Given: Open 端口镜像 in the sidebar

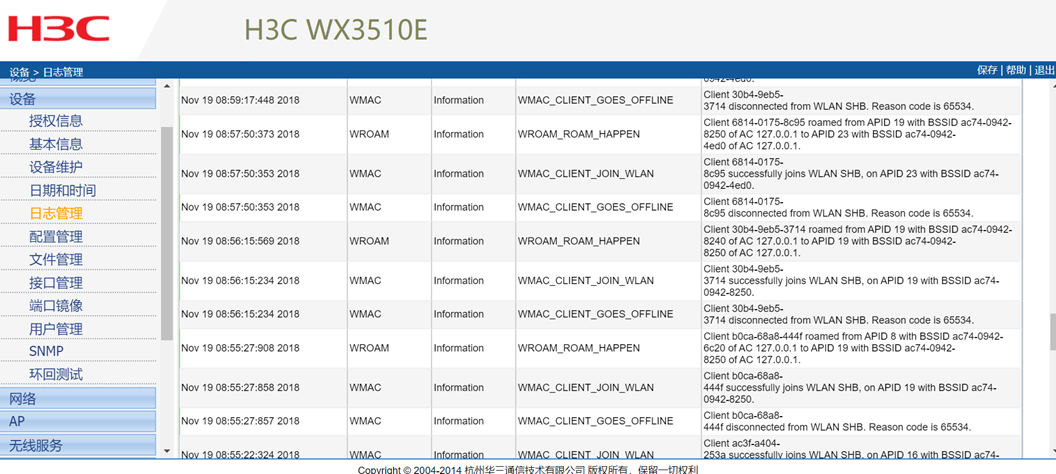Looking at the screenshot, I should (x=56, y=305).
